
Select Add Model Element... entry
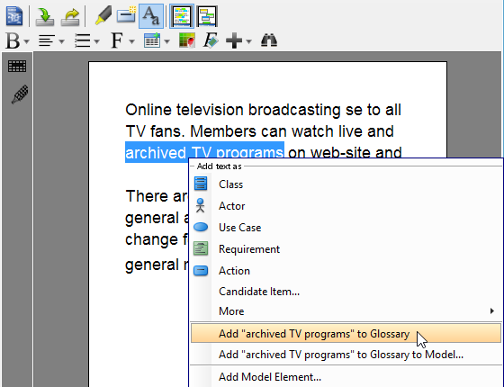(x=346, y=377)
